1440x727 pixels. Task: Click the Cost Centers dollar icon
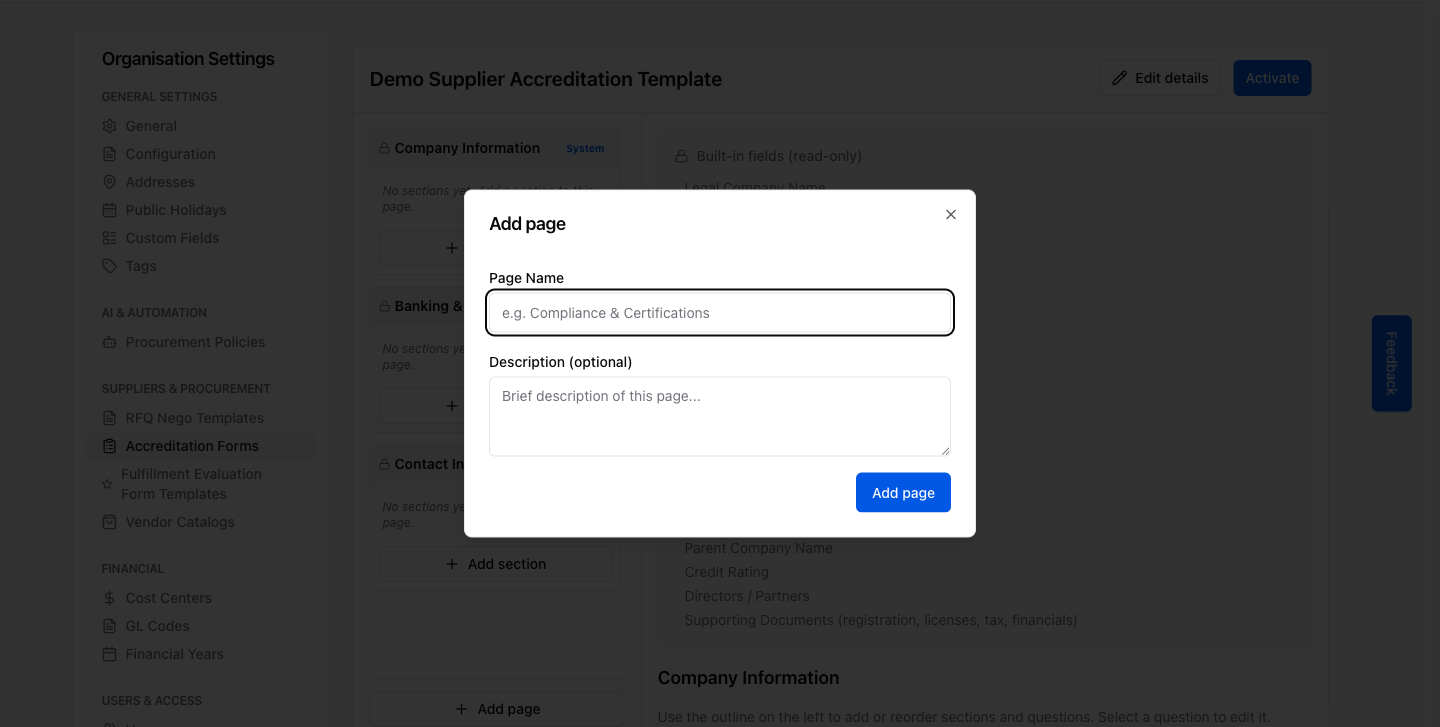[109, 598]
